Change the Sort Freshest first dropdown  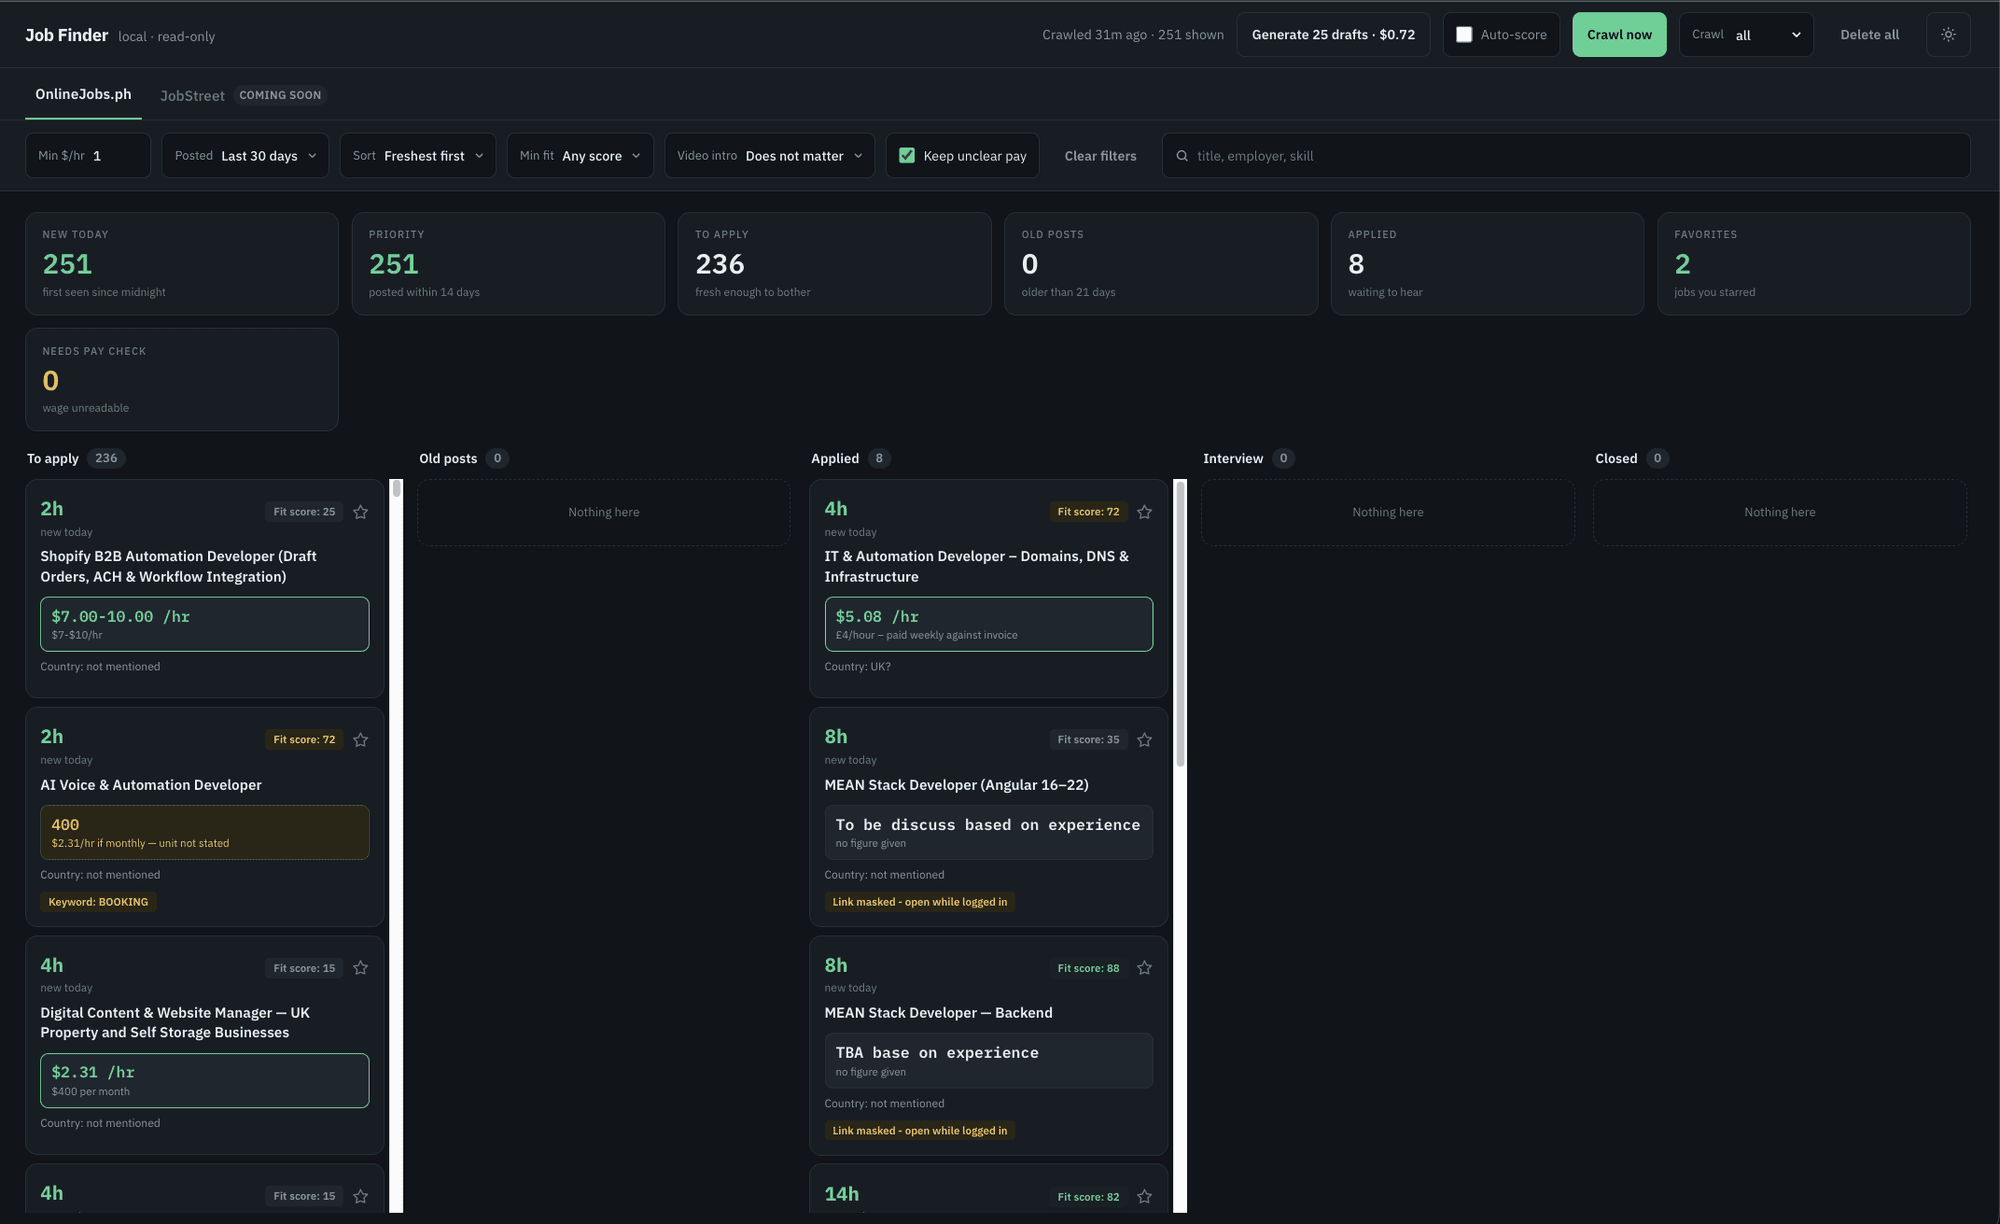418,156
